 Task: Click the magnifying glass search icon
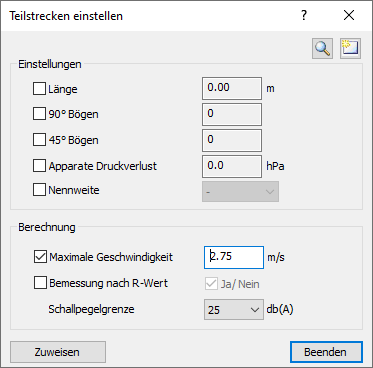(322, 49)
